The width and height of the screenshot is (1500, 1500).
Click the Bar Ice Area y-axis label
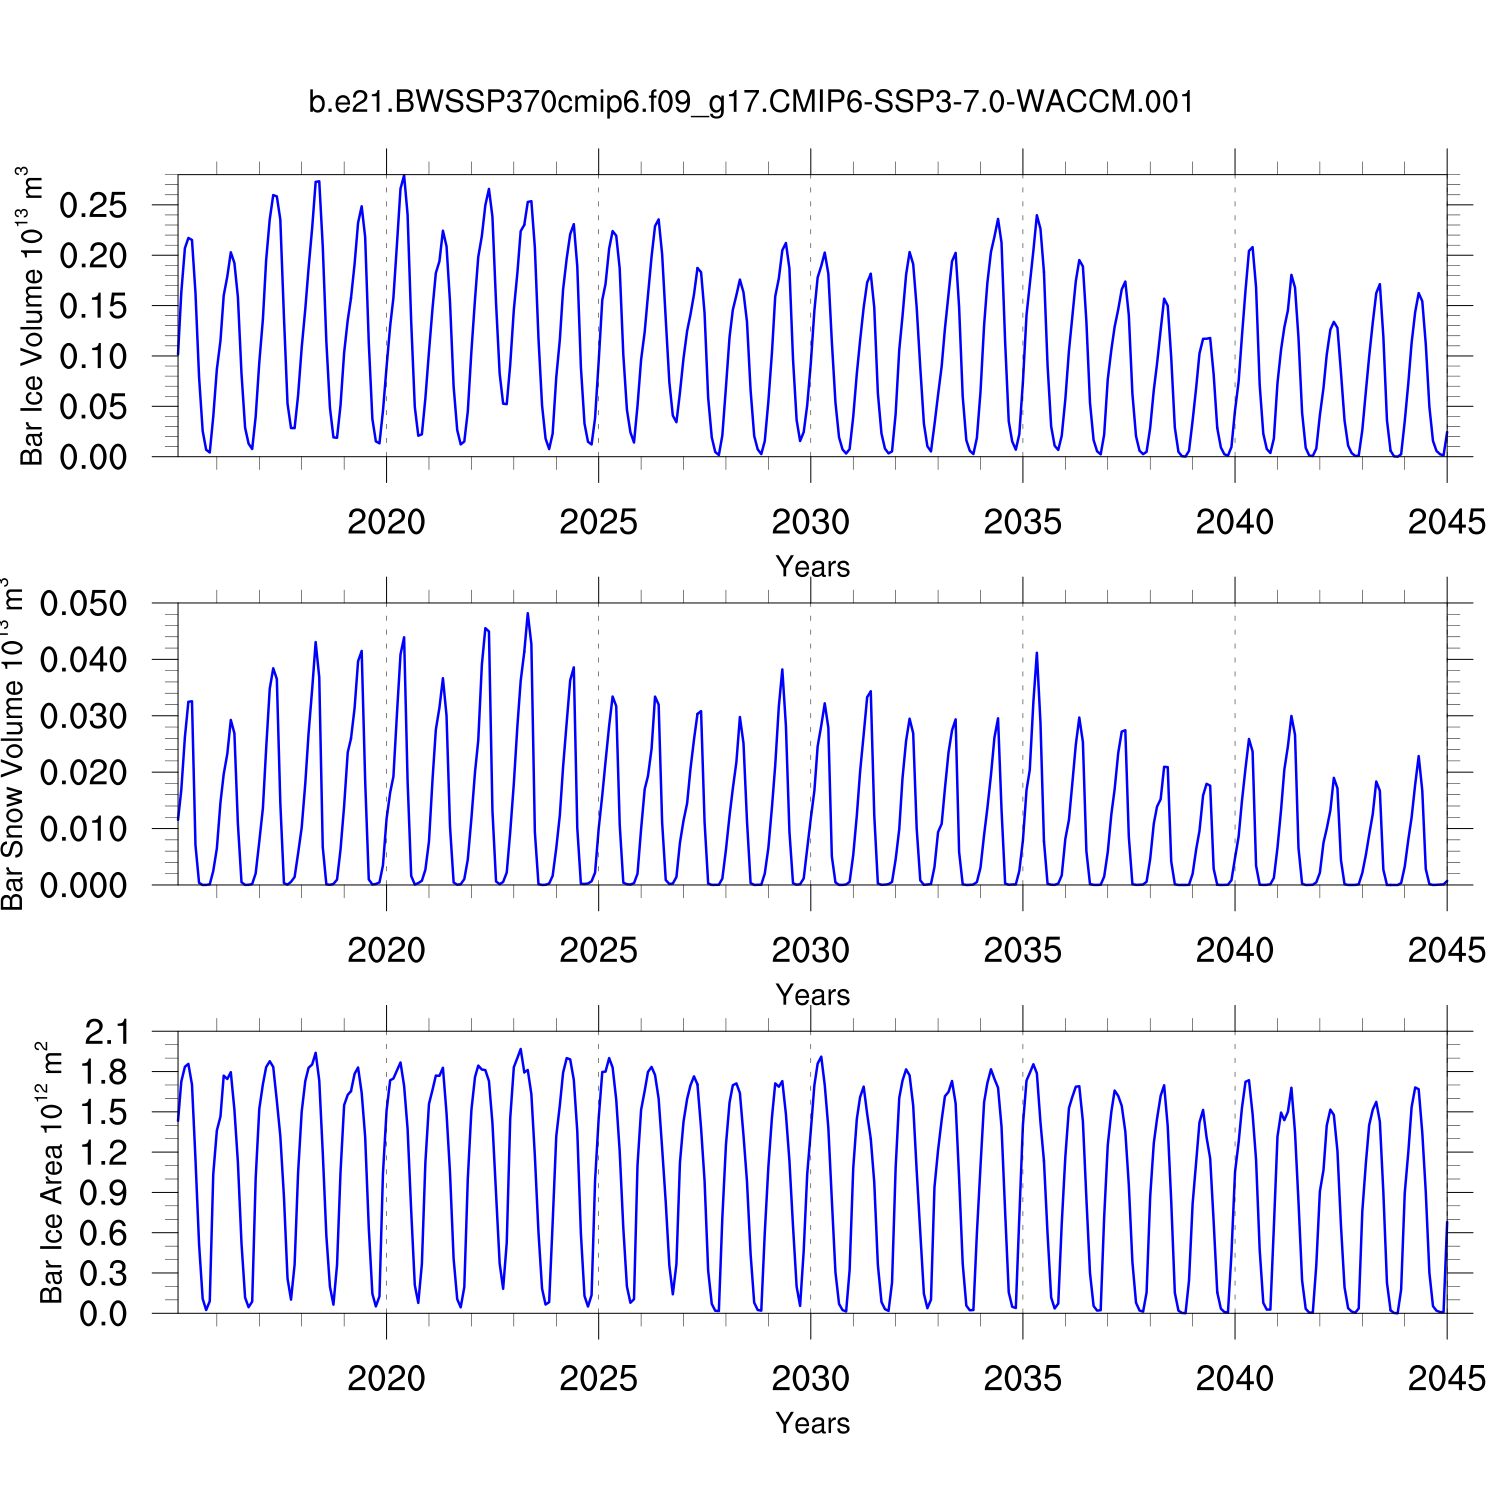point(51,1172)
